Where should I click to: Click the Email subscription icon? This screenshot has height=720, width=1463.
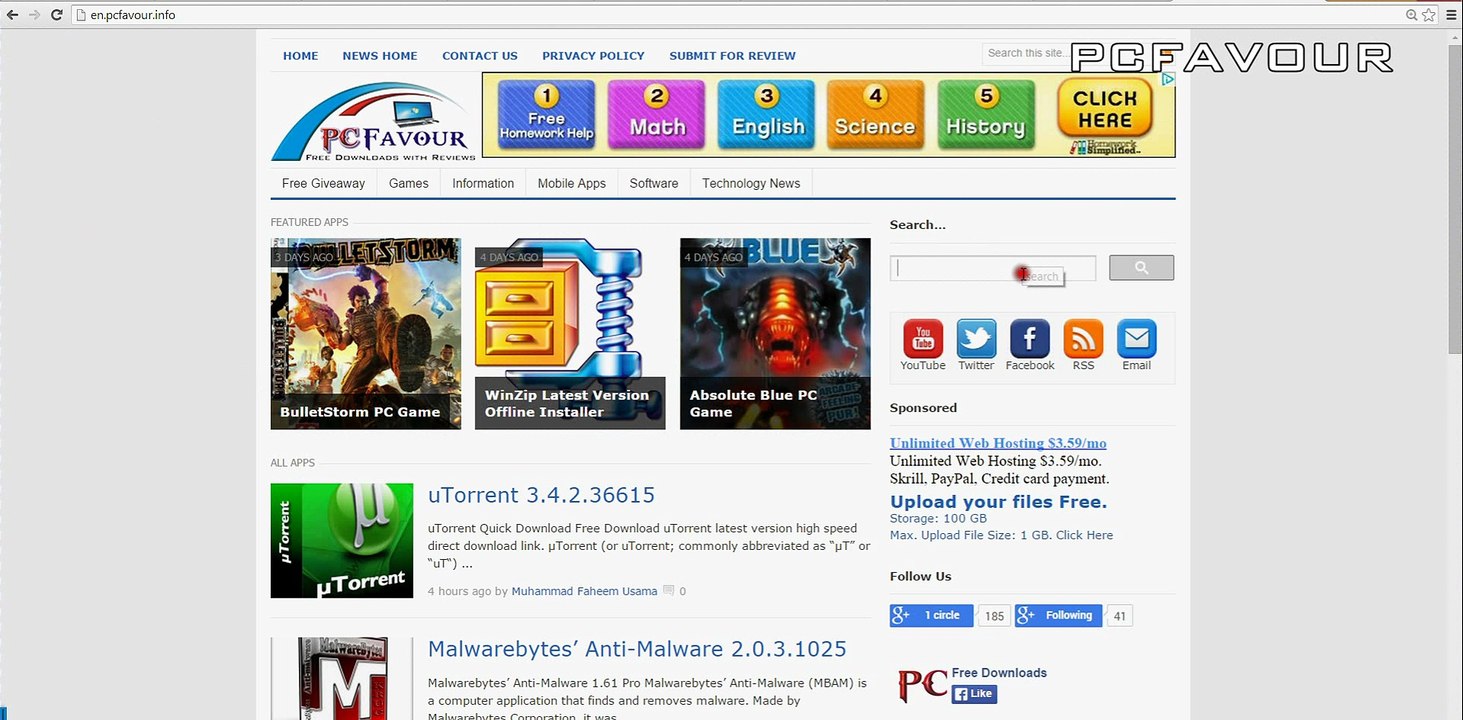(x=1137, y=339)
